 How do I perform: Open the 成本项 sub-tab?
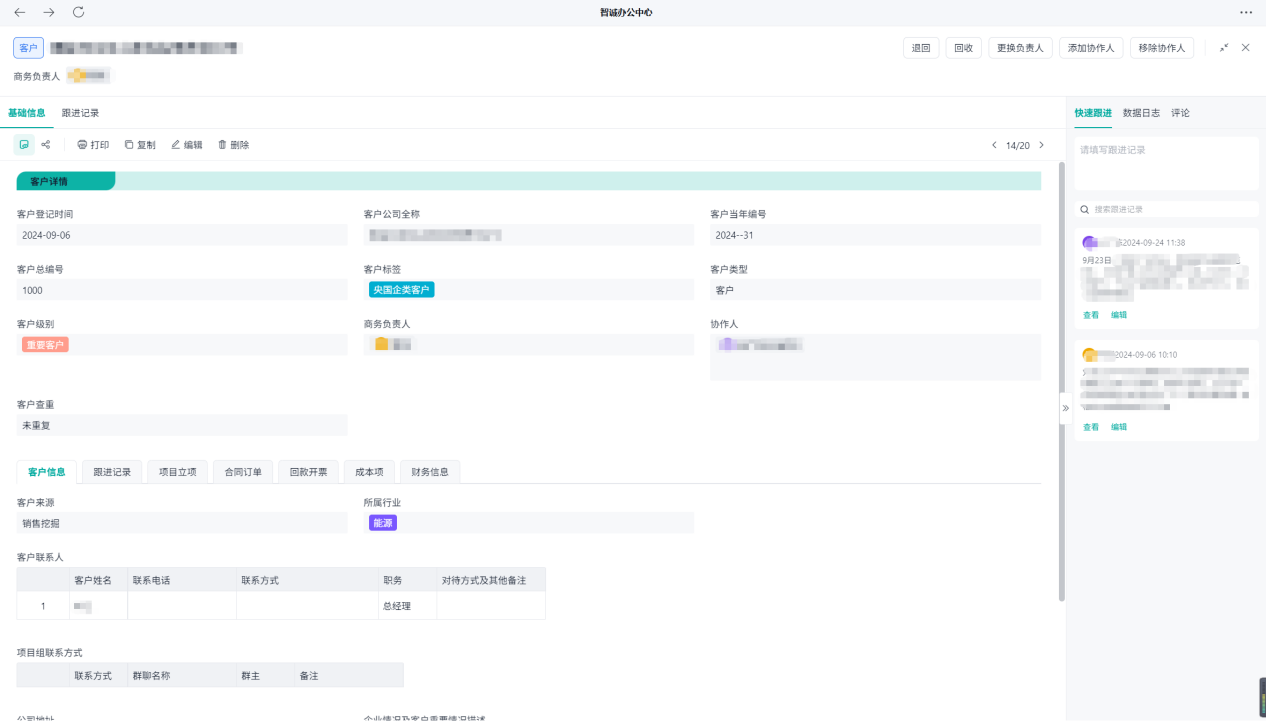tap(368, 472)
